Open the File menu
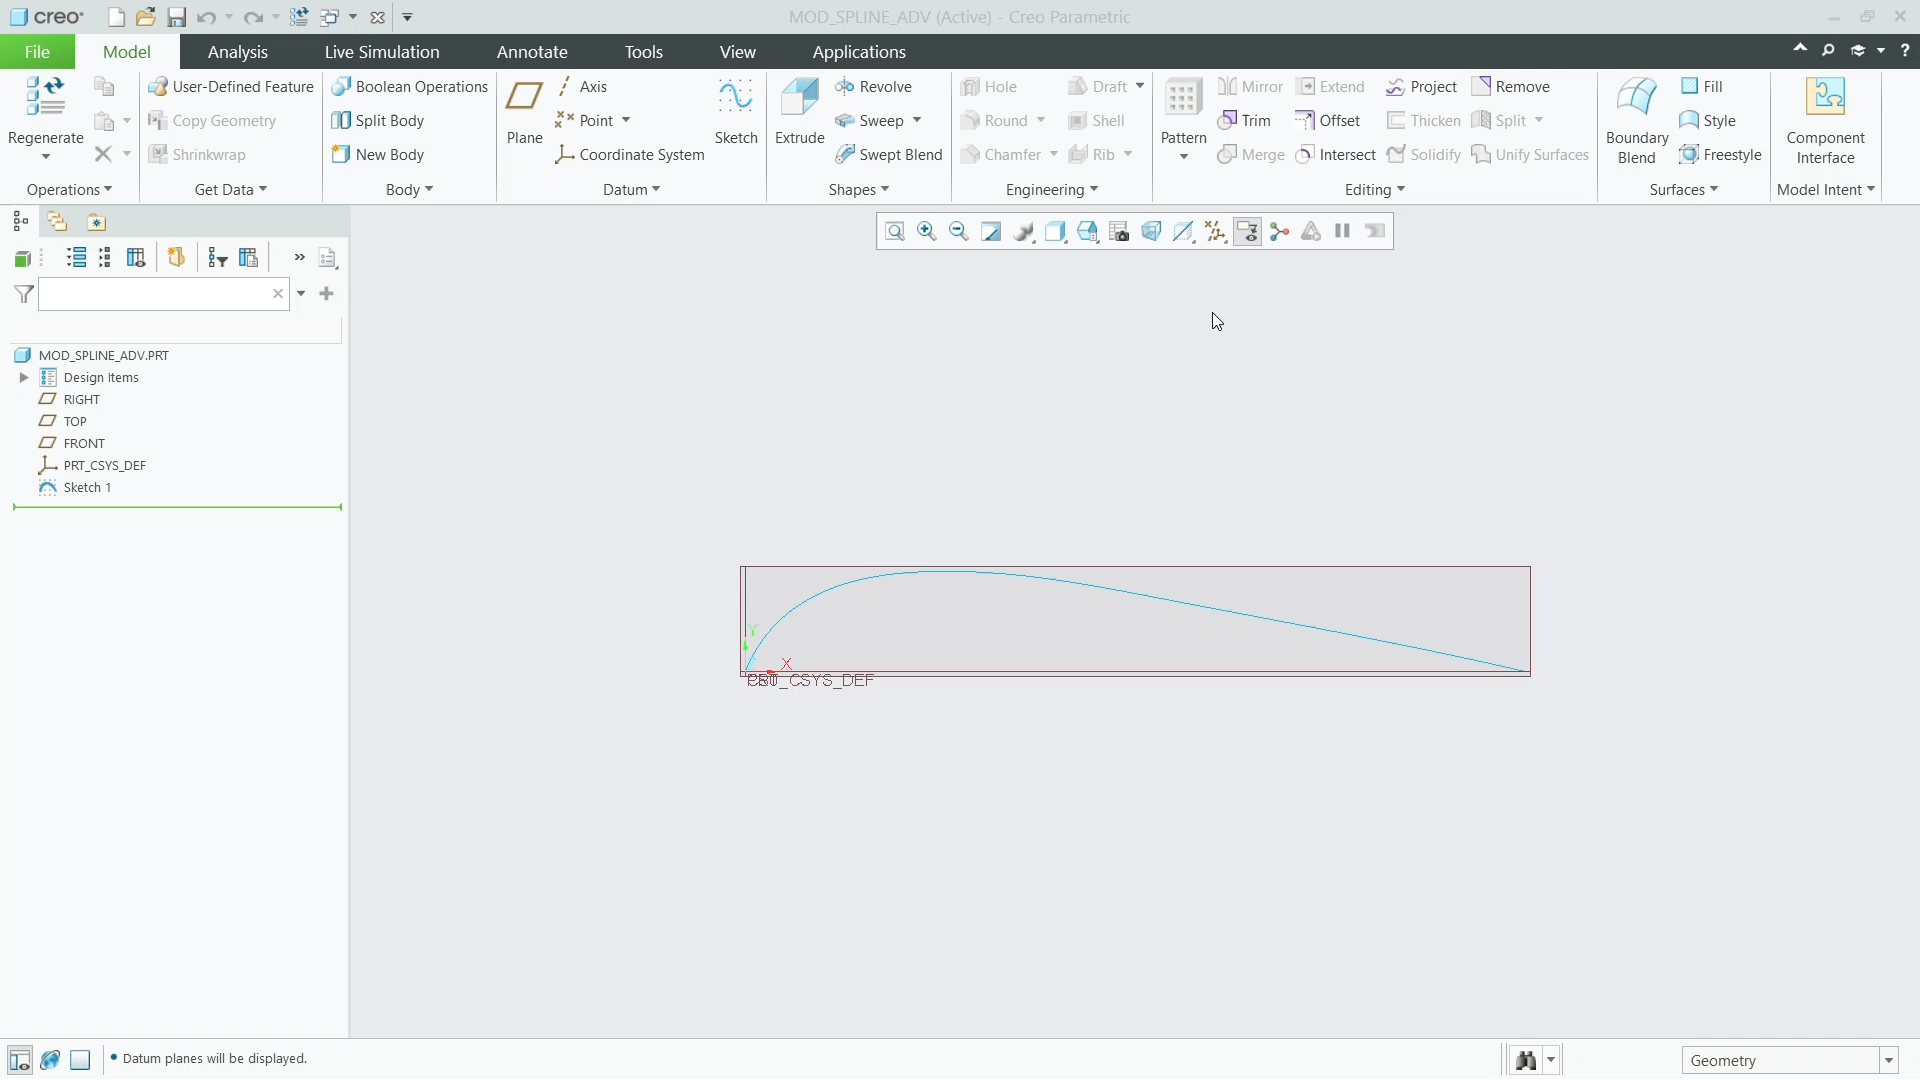 coord(37,52)
